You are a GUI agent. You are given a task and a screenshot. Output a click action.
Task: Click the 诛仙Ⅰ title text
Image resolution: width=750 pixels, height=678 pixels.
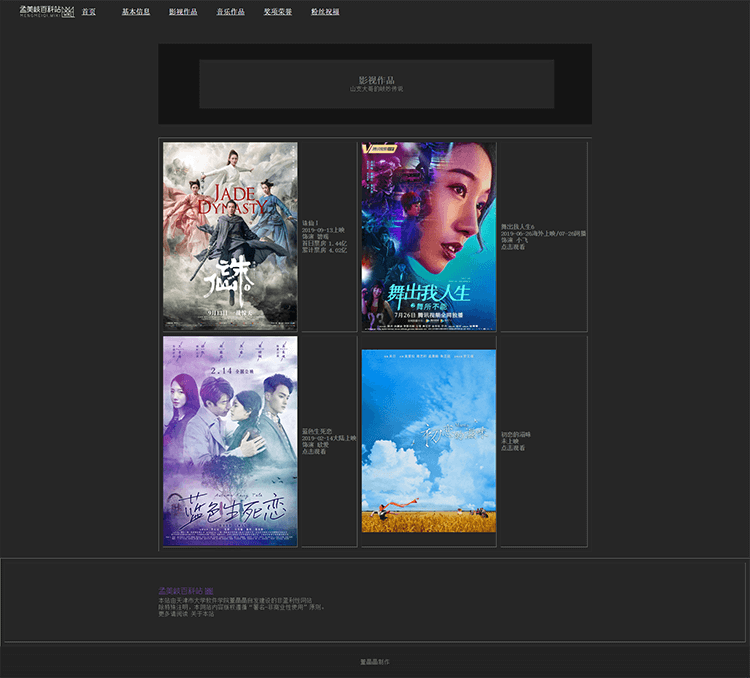(310, 223)
